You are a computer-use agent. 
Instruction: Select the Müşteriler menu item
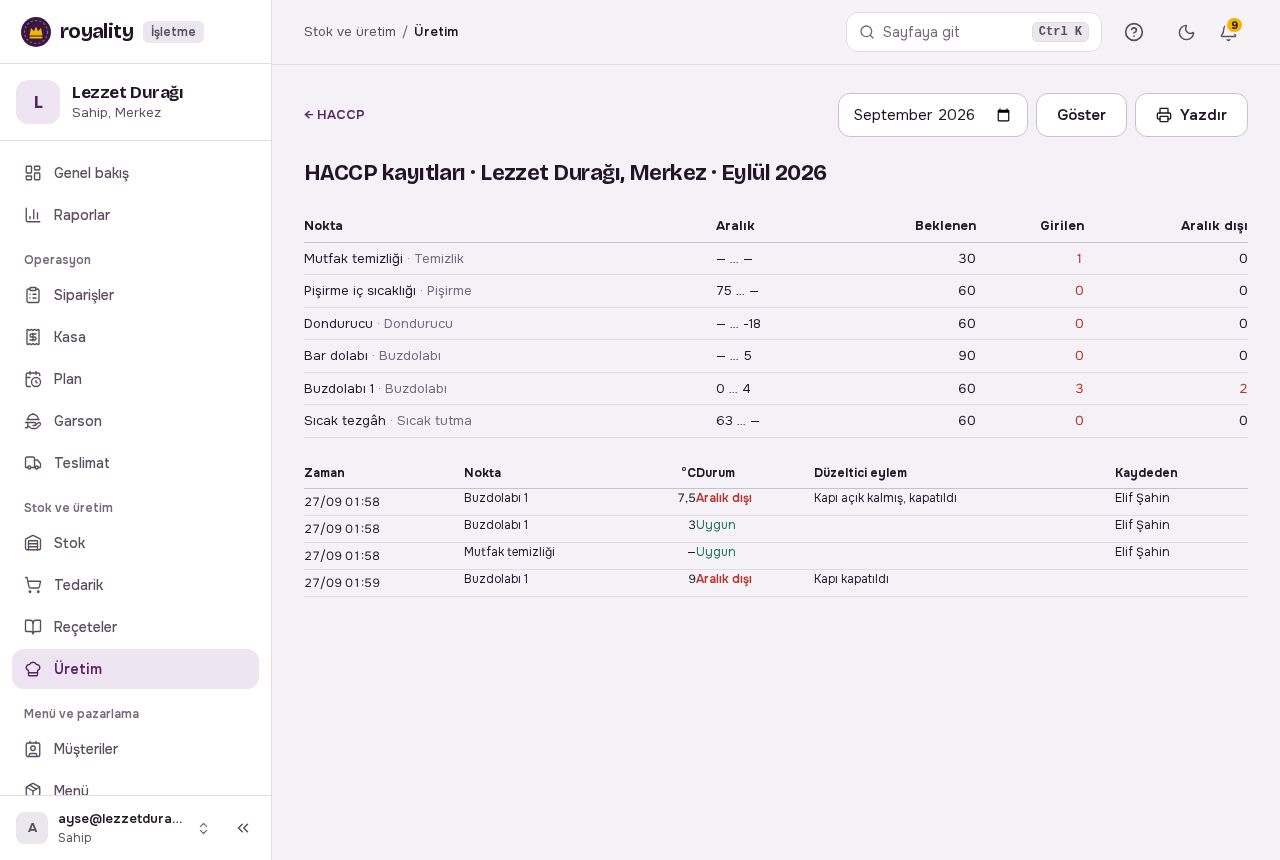click(135, 749)
